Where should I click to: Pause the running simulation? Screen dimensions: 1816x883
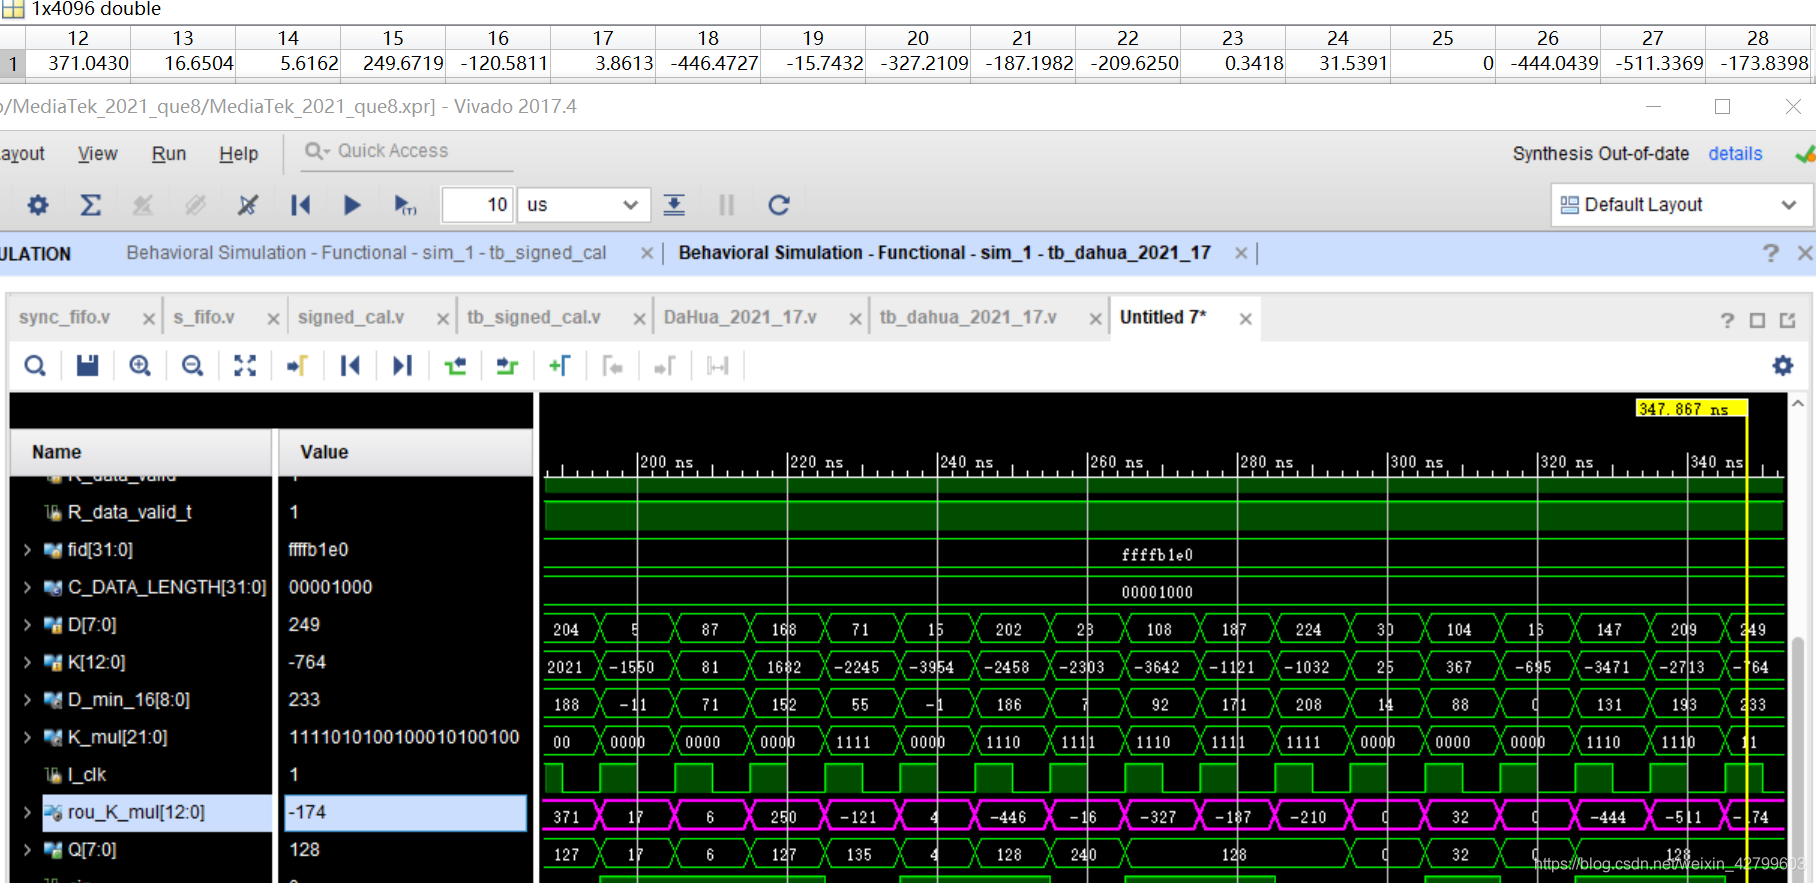pos(726,205)
